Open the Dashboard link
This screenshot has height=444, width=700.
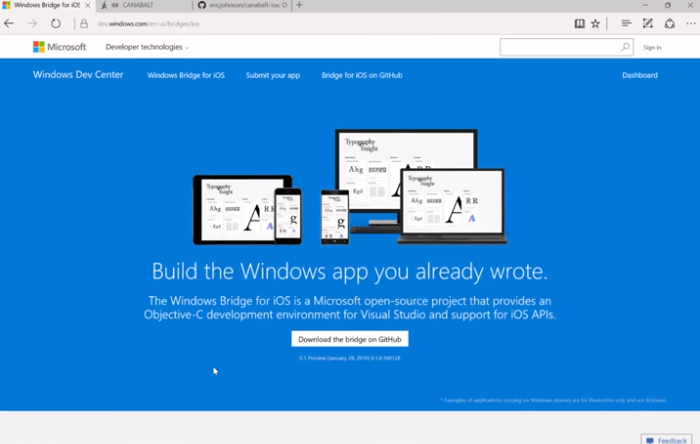640,75
